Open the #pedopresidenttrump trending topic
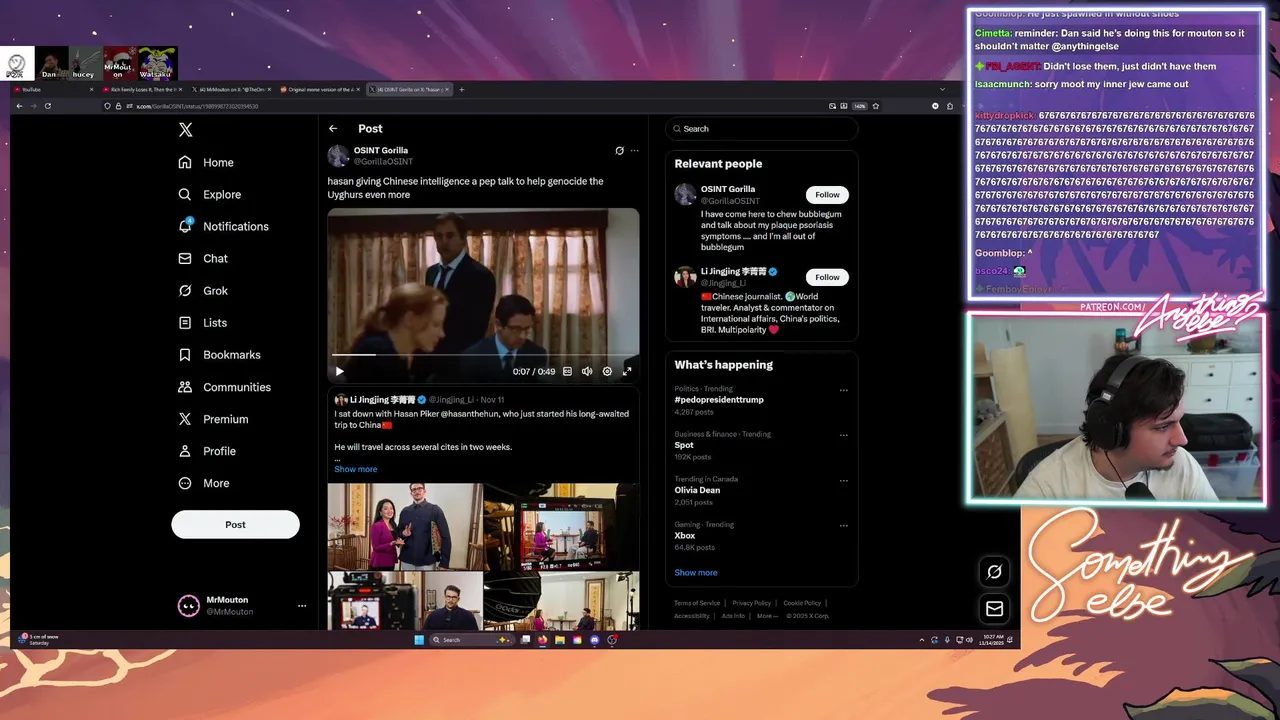This screenshot has width=1280, height=720. [719, 400]
